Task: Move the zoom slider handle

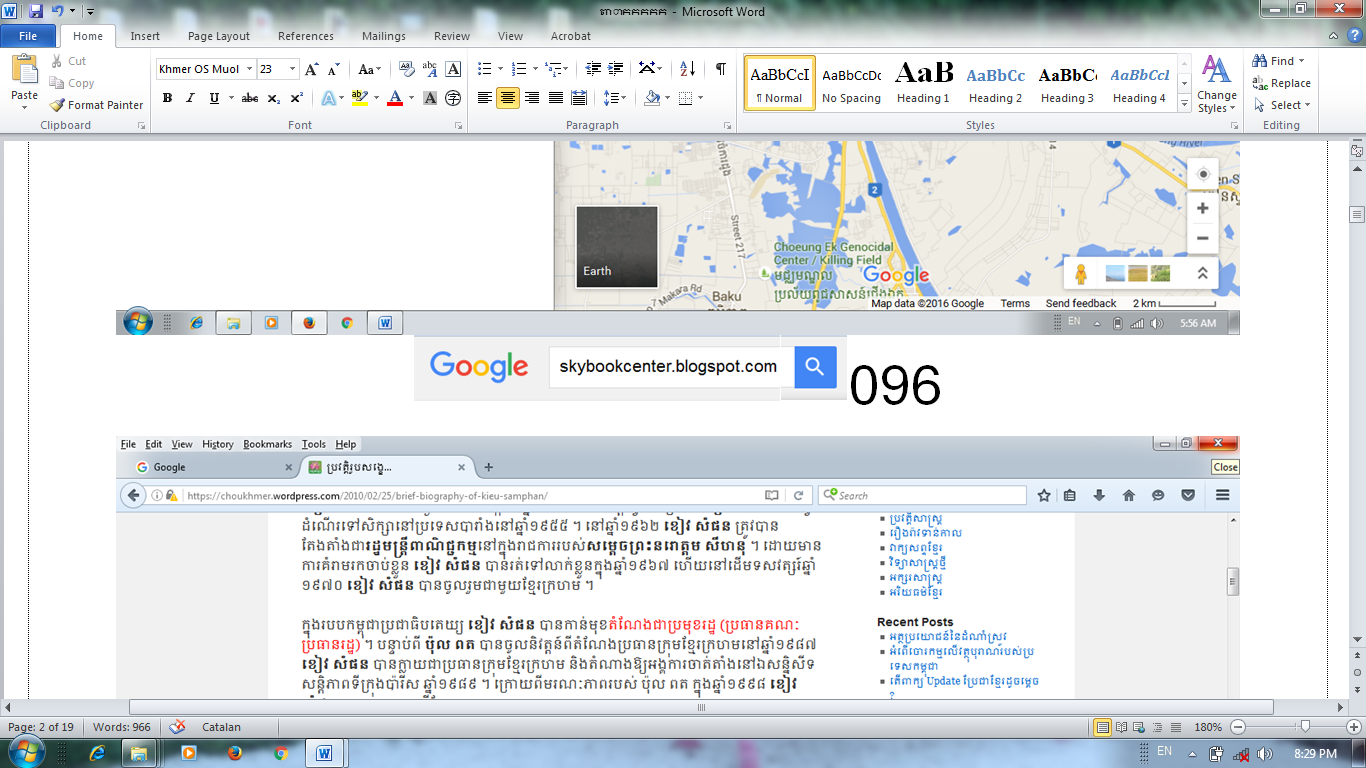Action: tap(1305, 727)
